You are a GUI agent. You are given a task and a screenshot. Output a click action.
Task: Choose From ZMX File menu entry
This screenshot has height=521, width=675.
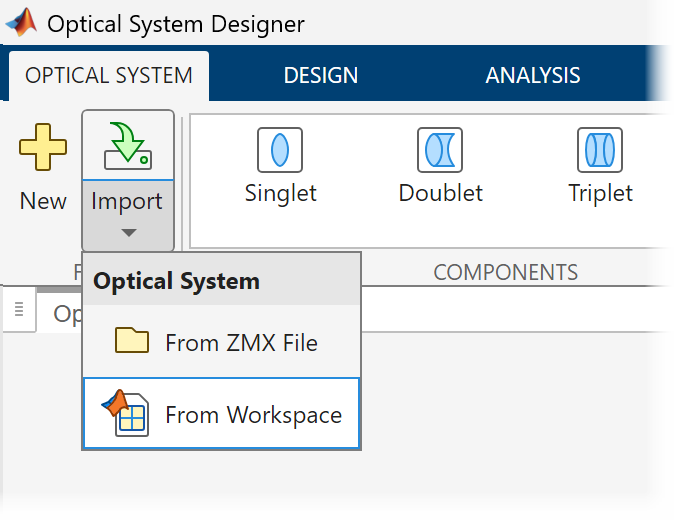[221, 342]
